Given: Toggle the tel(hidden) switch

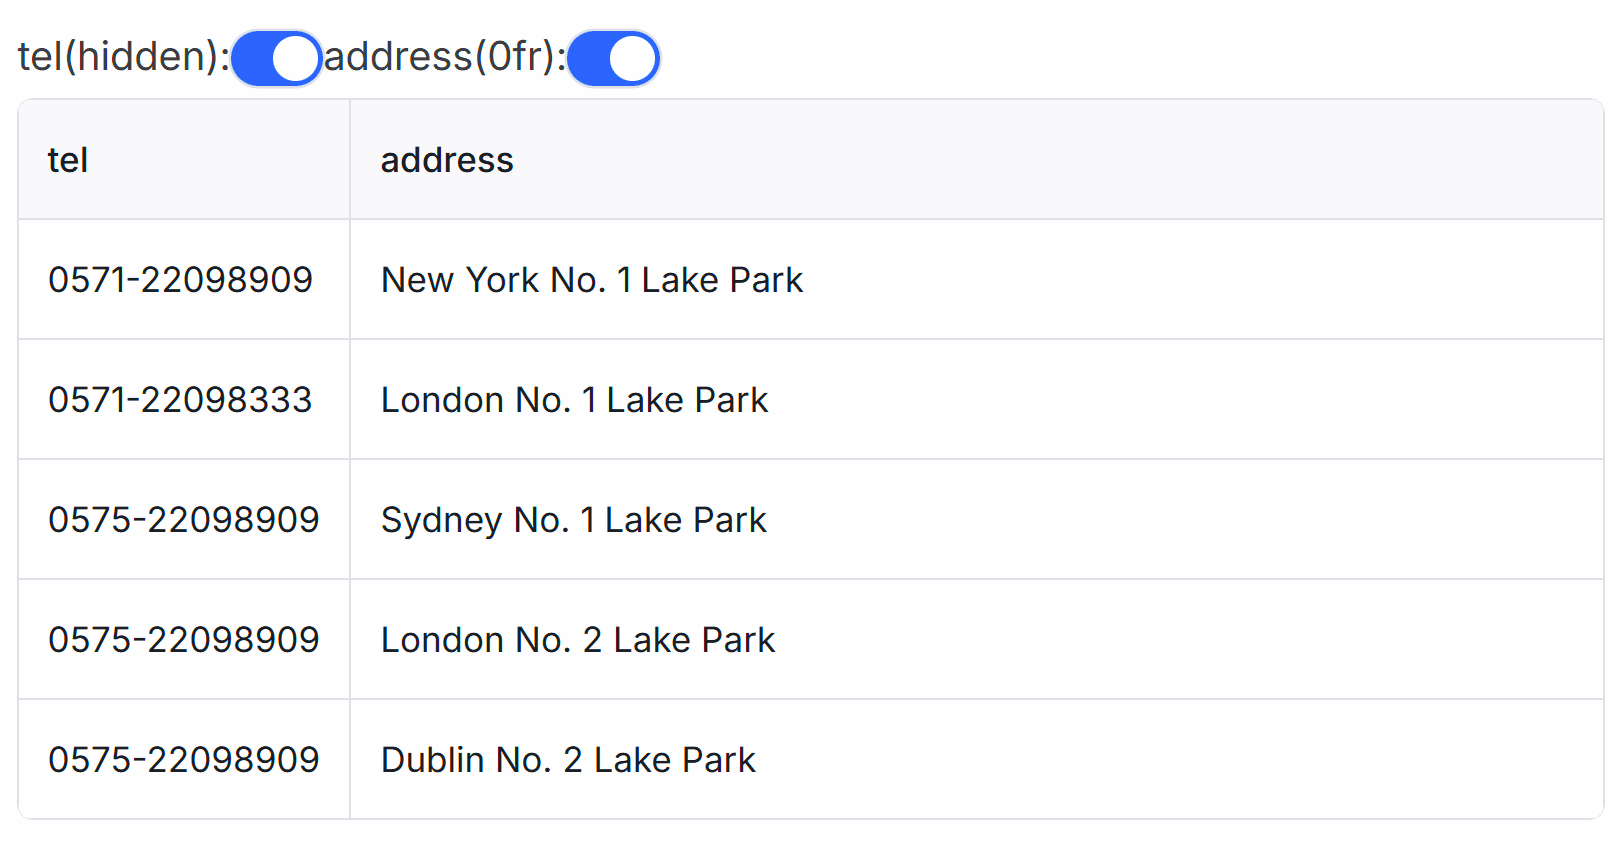Looking at the screenshot, I should click(276, 58).
